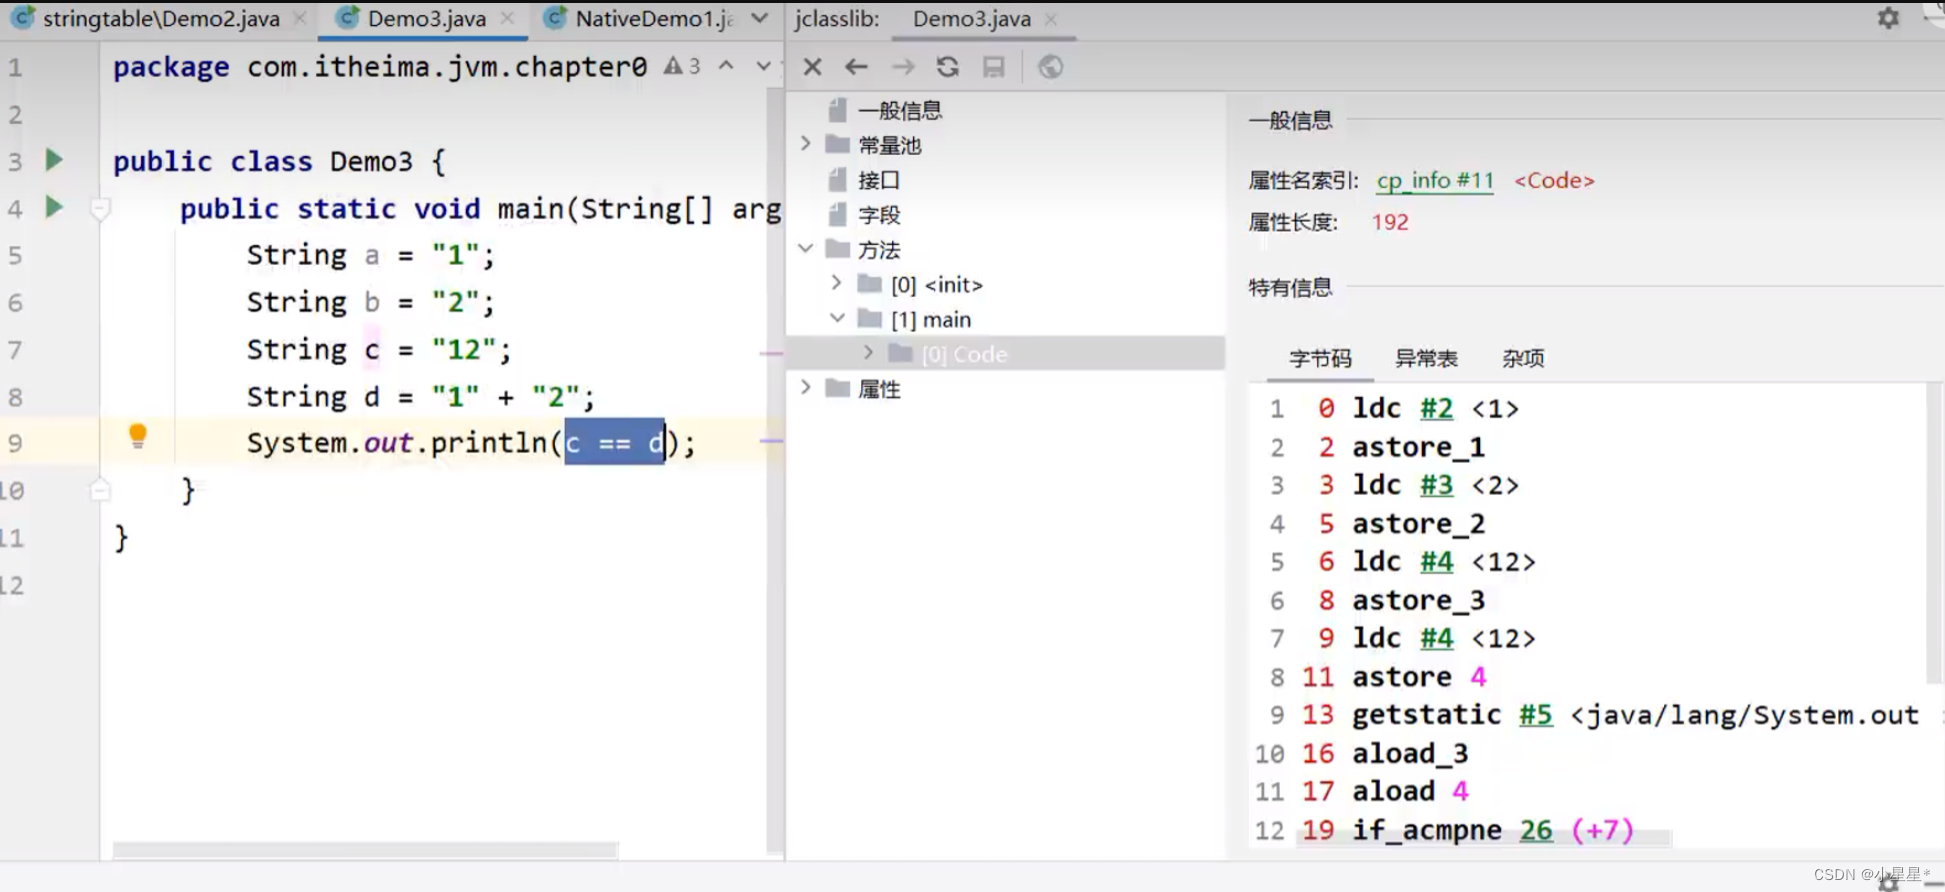
Task: Close jclasslib tool window with X icon
Action: (812, 67)
